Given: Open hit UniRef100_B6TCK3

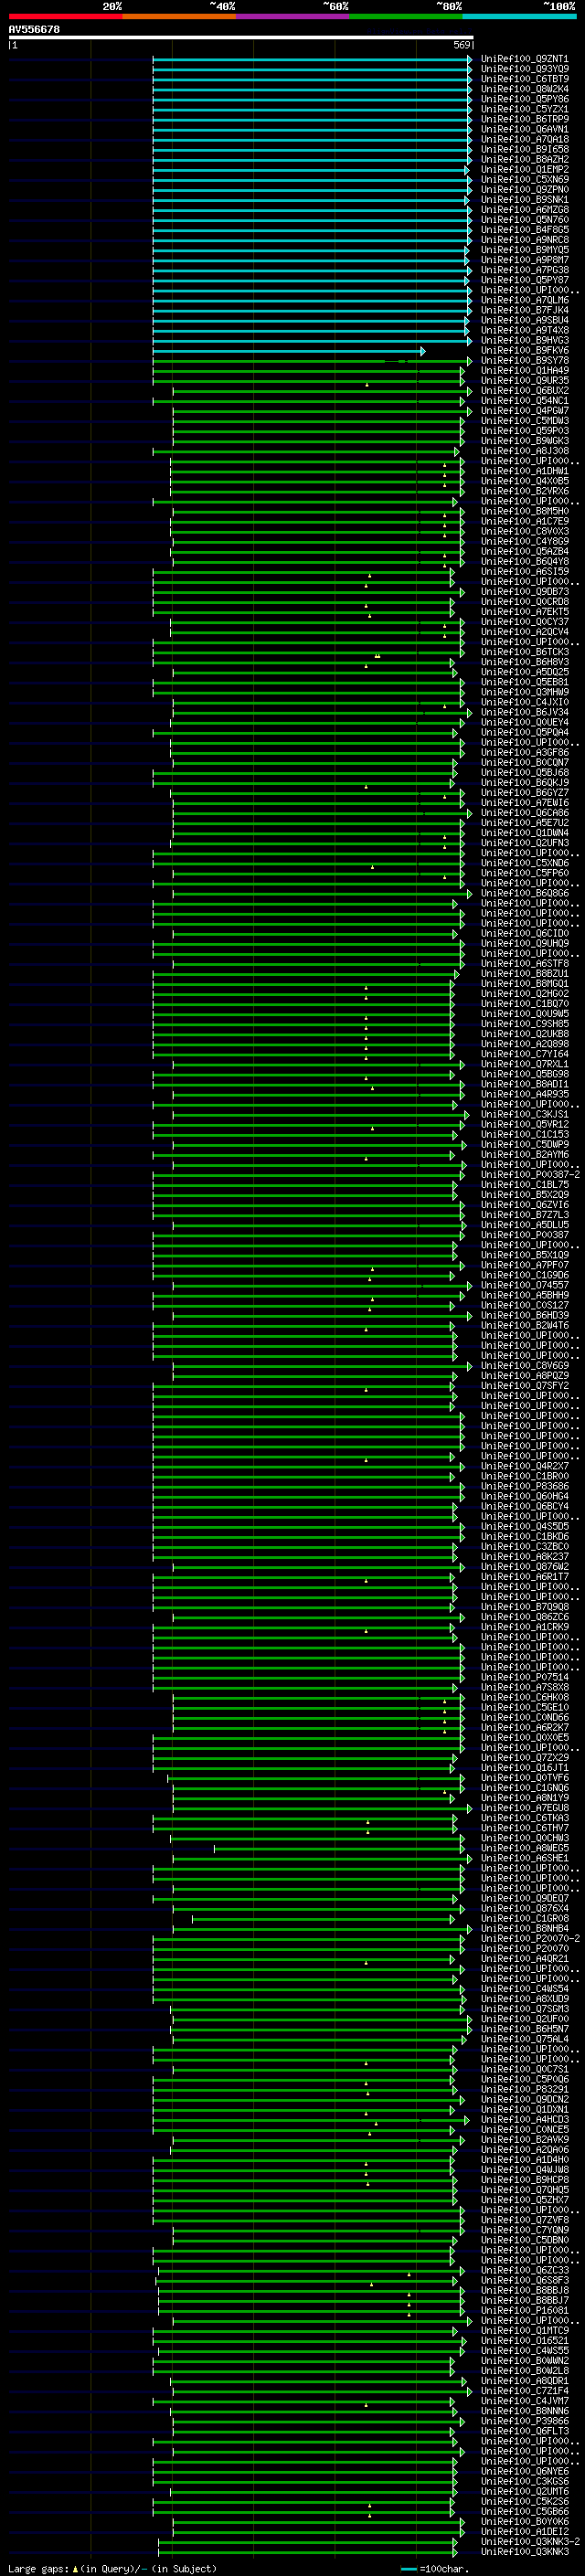Looking at the screenshot, I should point(525,652).
